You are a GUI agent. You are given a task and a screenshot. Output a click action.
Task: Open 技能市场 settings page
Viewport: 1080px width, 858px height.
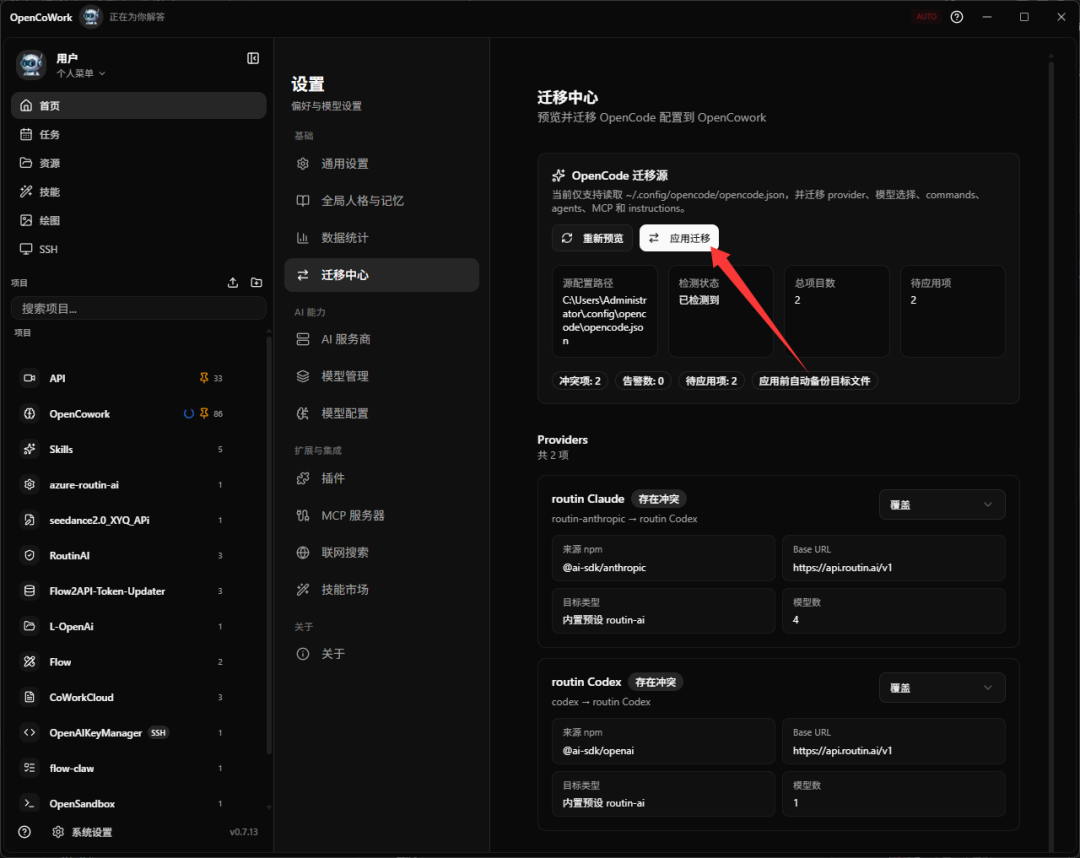pyautogui.click(x=382, y=590)
